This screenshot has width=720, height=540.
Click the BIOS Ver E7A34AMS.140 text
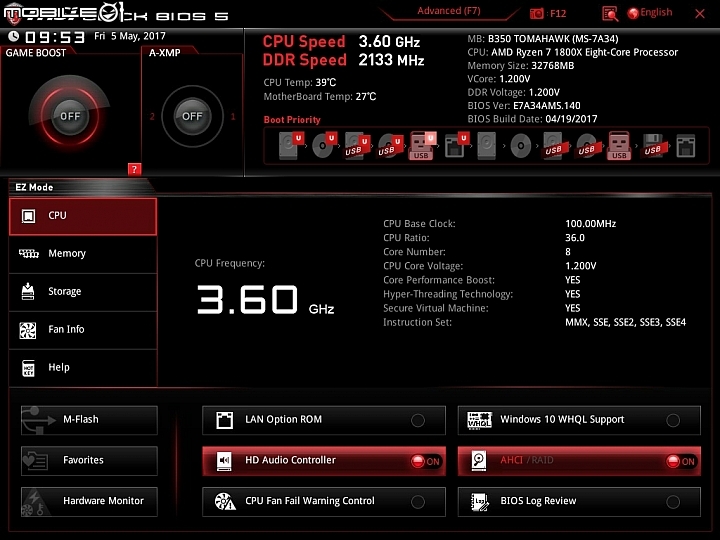click(524, 106)
